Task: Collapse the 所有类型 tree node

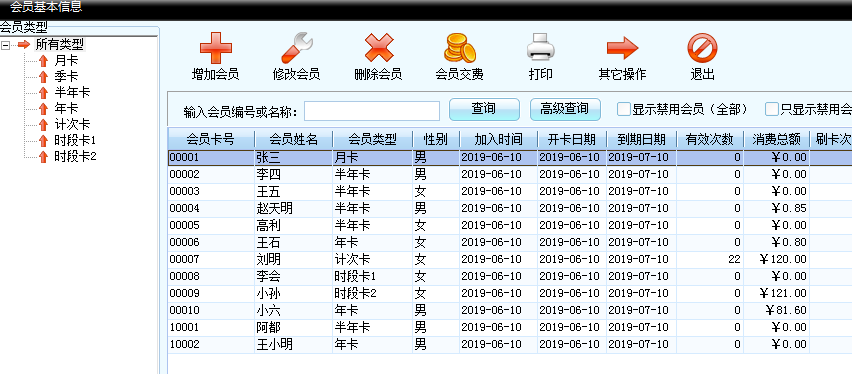Action: 5,45
